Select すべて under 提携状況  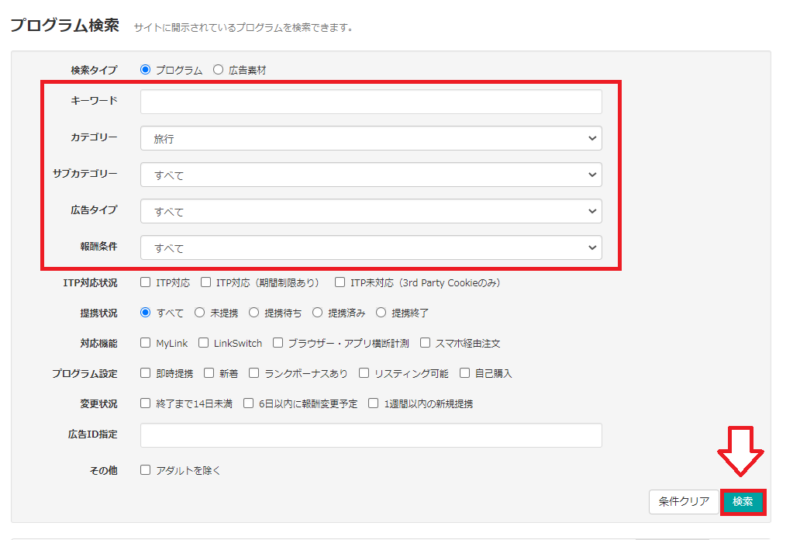tap(145, 312)
